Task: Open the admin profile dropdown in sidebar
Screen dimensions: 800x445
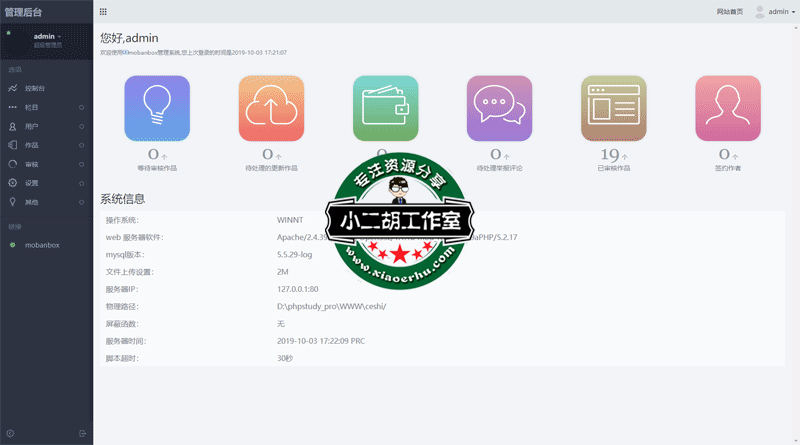Action: [x=47, y=37]
